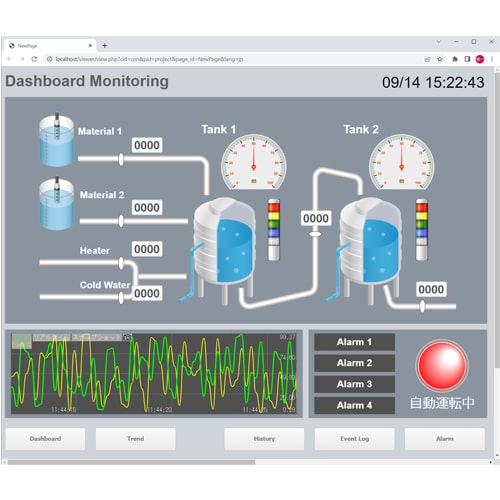
Task: Toggle the Heater pipe valve
Action: click(x=121, y=263)
